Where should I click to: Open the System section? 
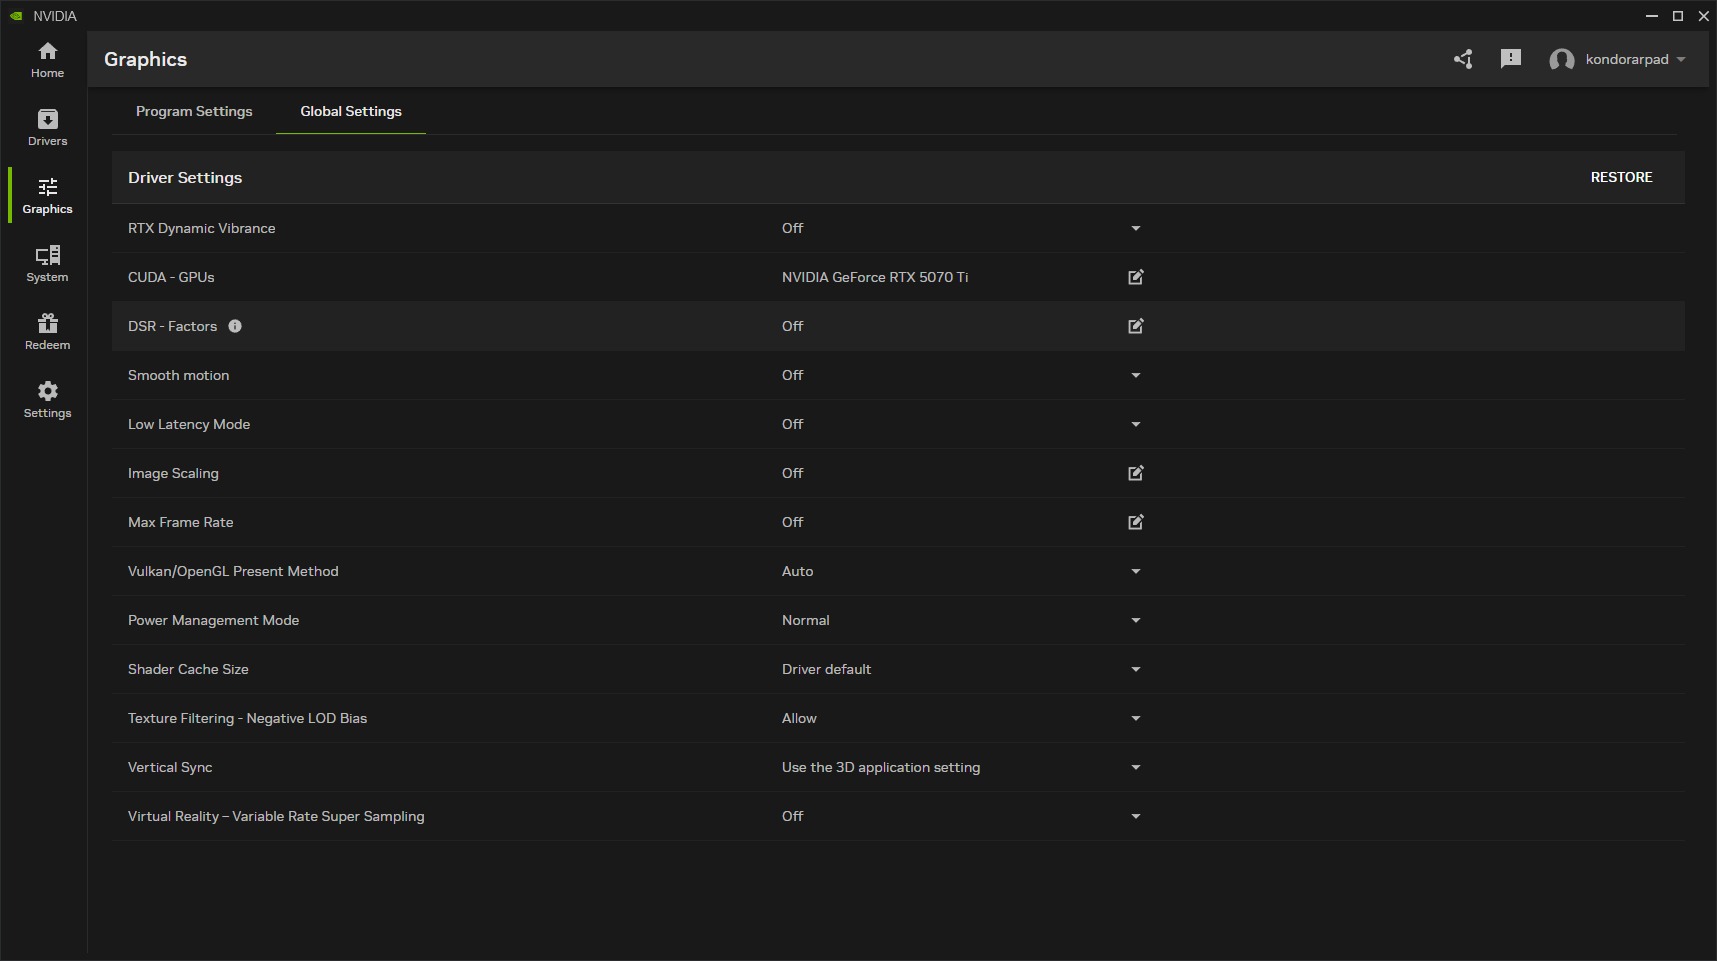[47, 264]
